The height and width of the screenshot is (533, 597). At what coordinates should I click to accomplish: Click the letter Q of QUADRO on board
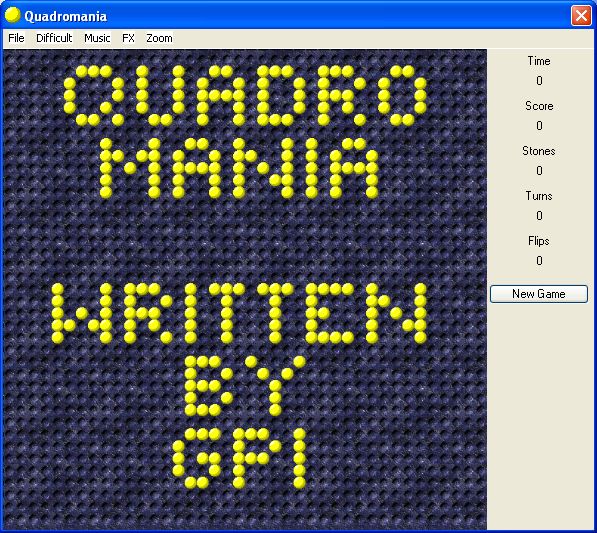(x=94, y=95)
